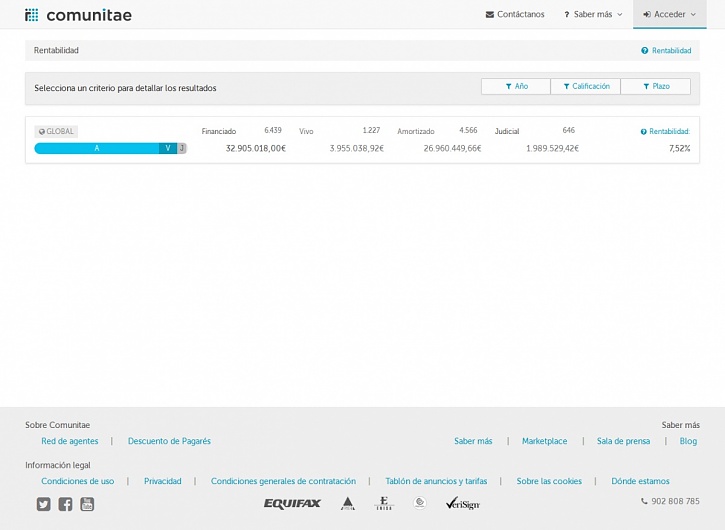
Task: Click the Rentabilidad help icon in the header bar
Action: click(644, 50)
